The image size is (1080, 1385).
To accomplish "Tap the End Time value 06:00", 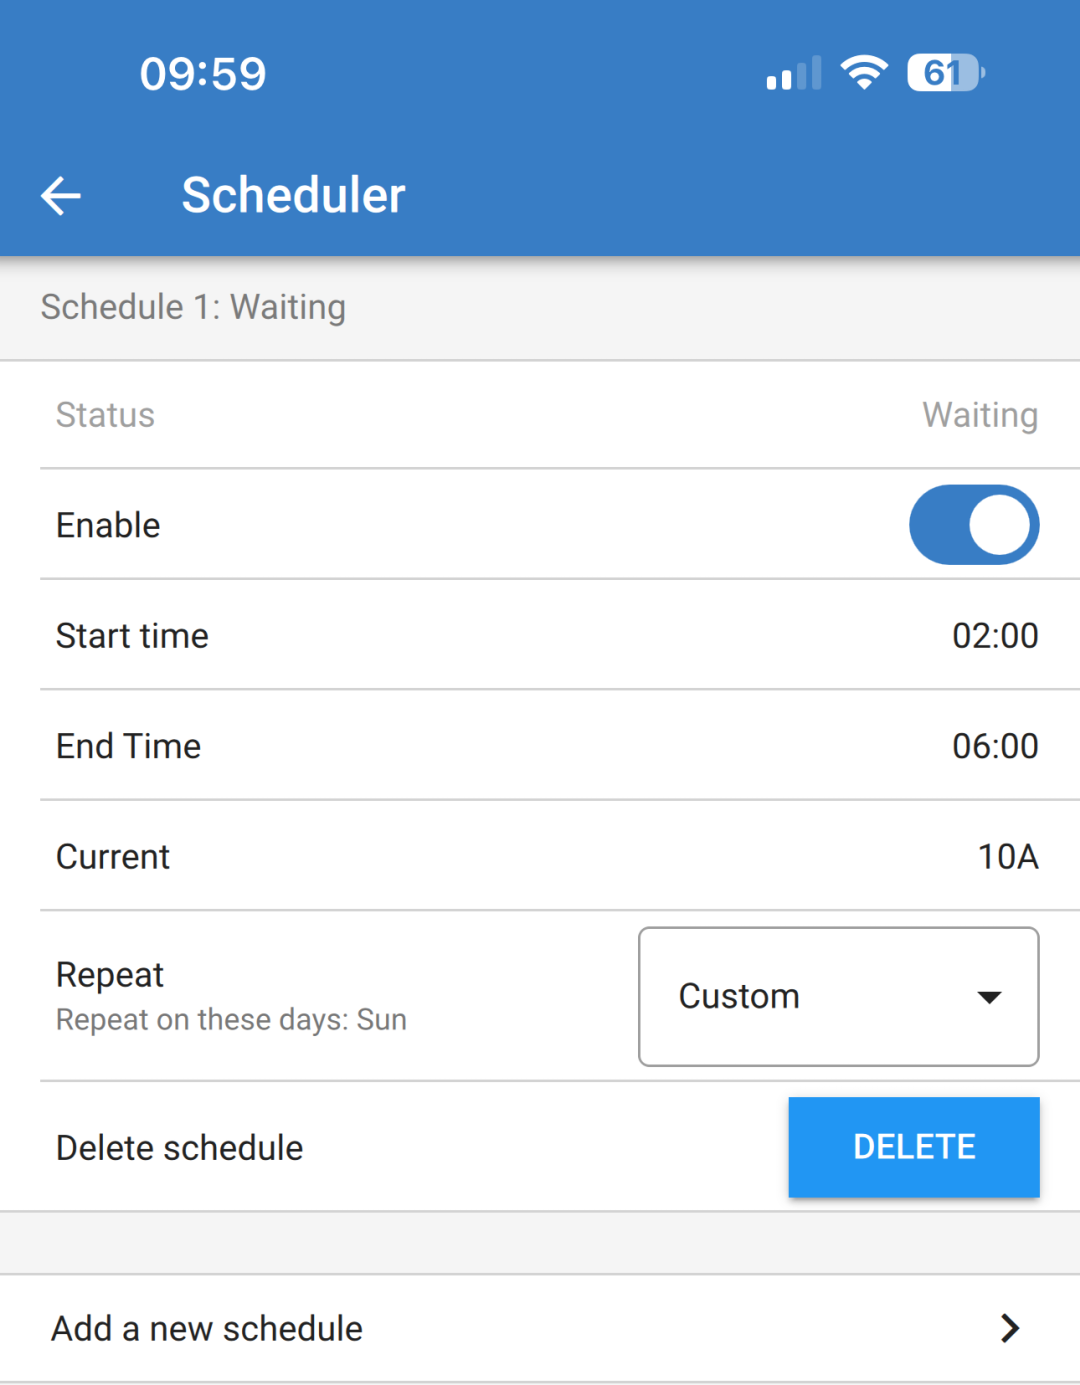I will (995, 745).
